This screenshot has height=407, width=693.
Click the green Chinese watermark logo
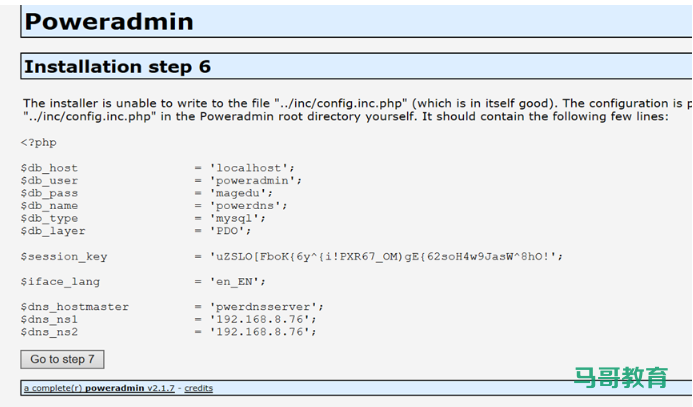[x=620, y=378]
